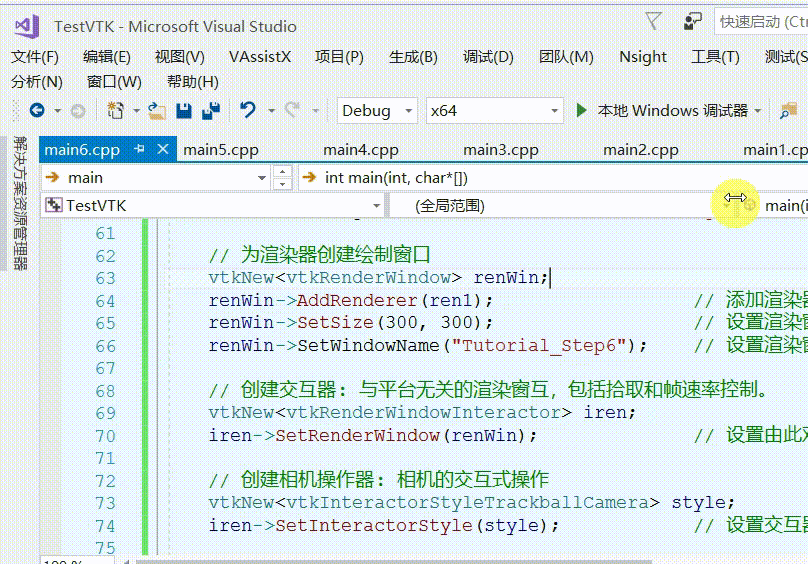Switch to the main5.cpp tab
The height and width of the screenshot is (564, 808).
click(221, 150)
